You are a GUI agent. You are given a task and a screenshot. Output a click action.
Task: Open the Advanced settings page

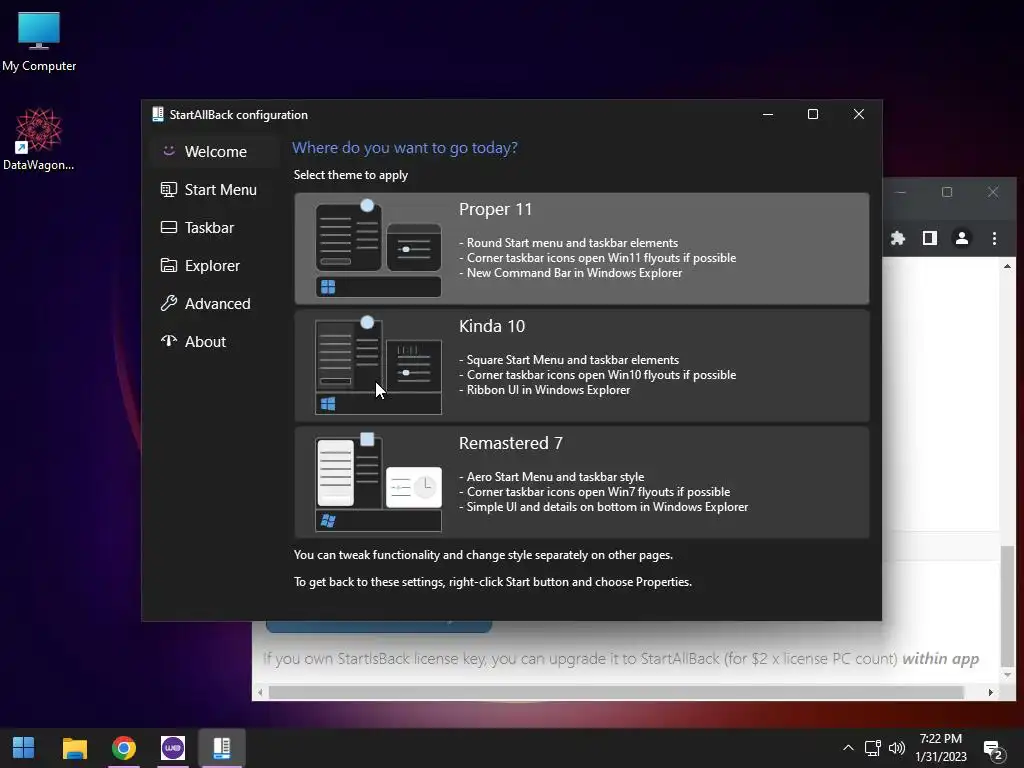(x=214, y=303)
